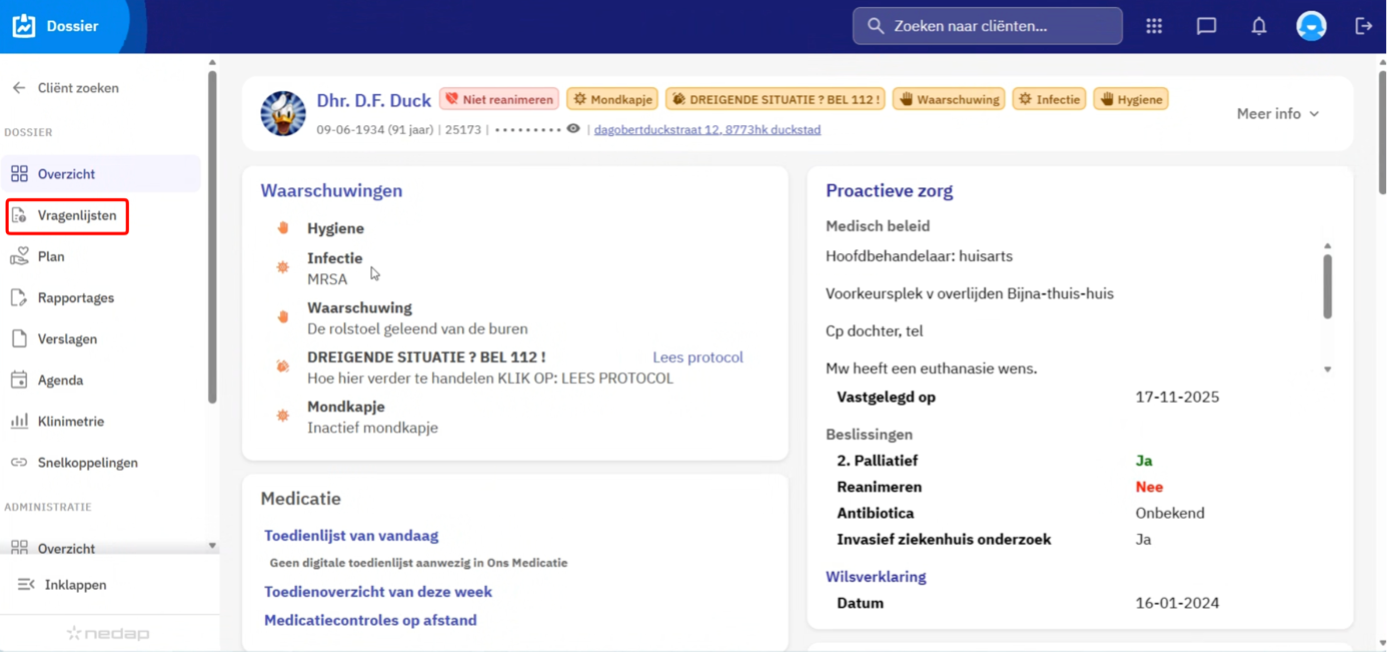Click the Niet reanimeren badge
Image resolution: width=1390 pixels, height=656 pixels.
pyautogui.click(x=499, y=99)
